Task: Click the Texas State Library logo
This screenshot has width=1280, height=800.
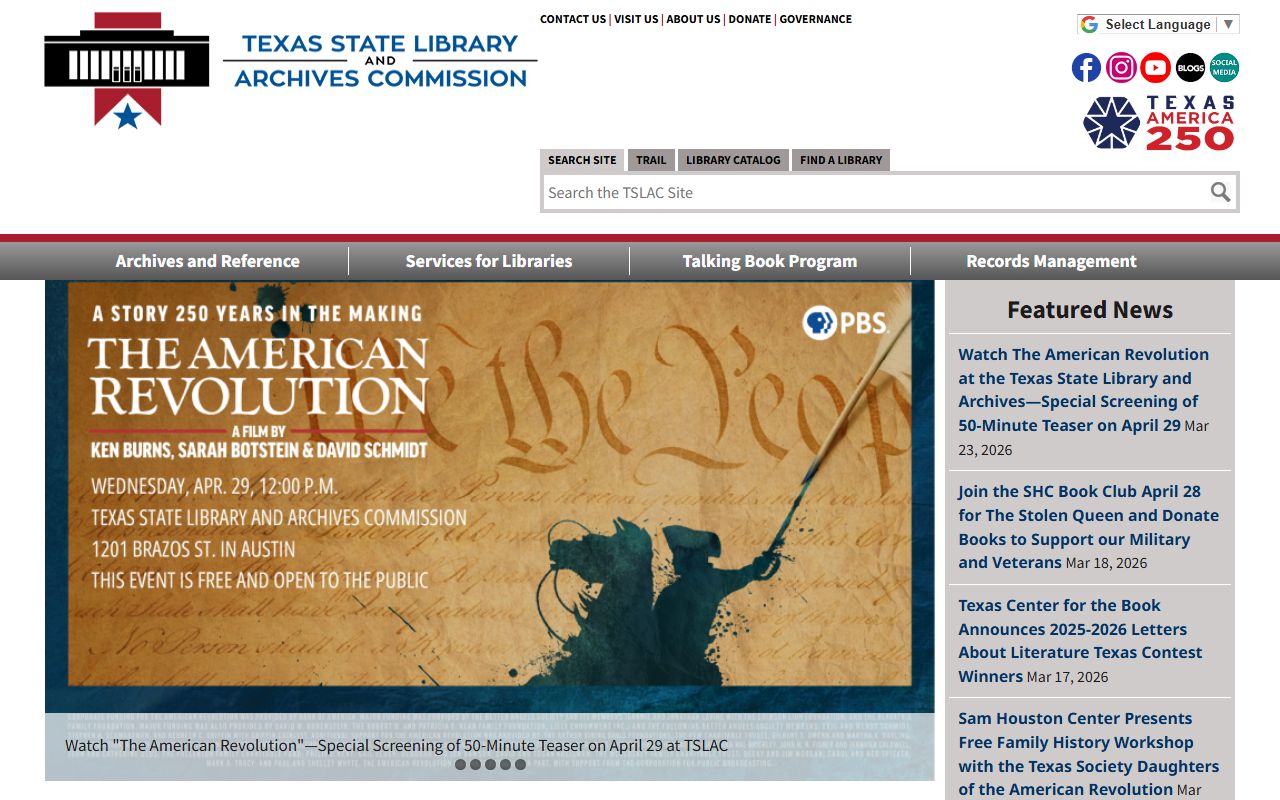Action: 127,70
